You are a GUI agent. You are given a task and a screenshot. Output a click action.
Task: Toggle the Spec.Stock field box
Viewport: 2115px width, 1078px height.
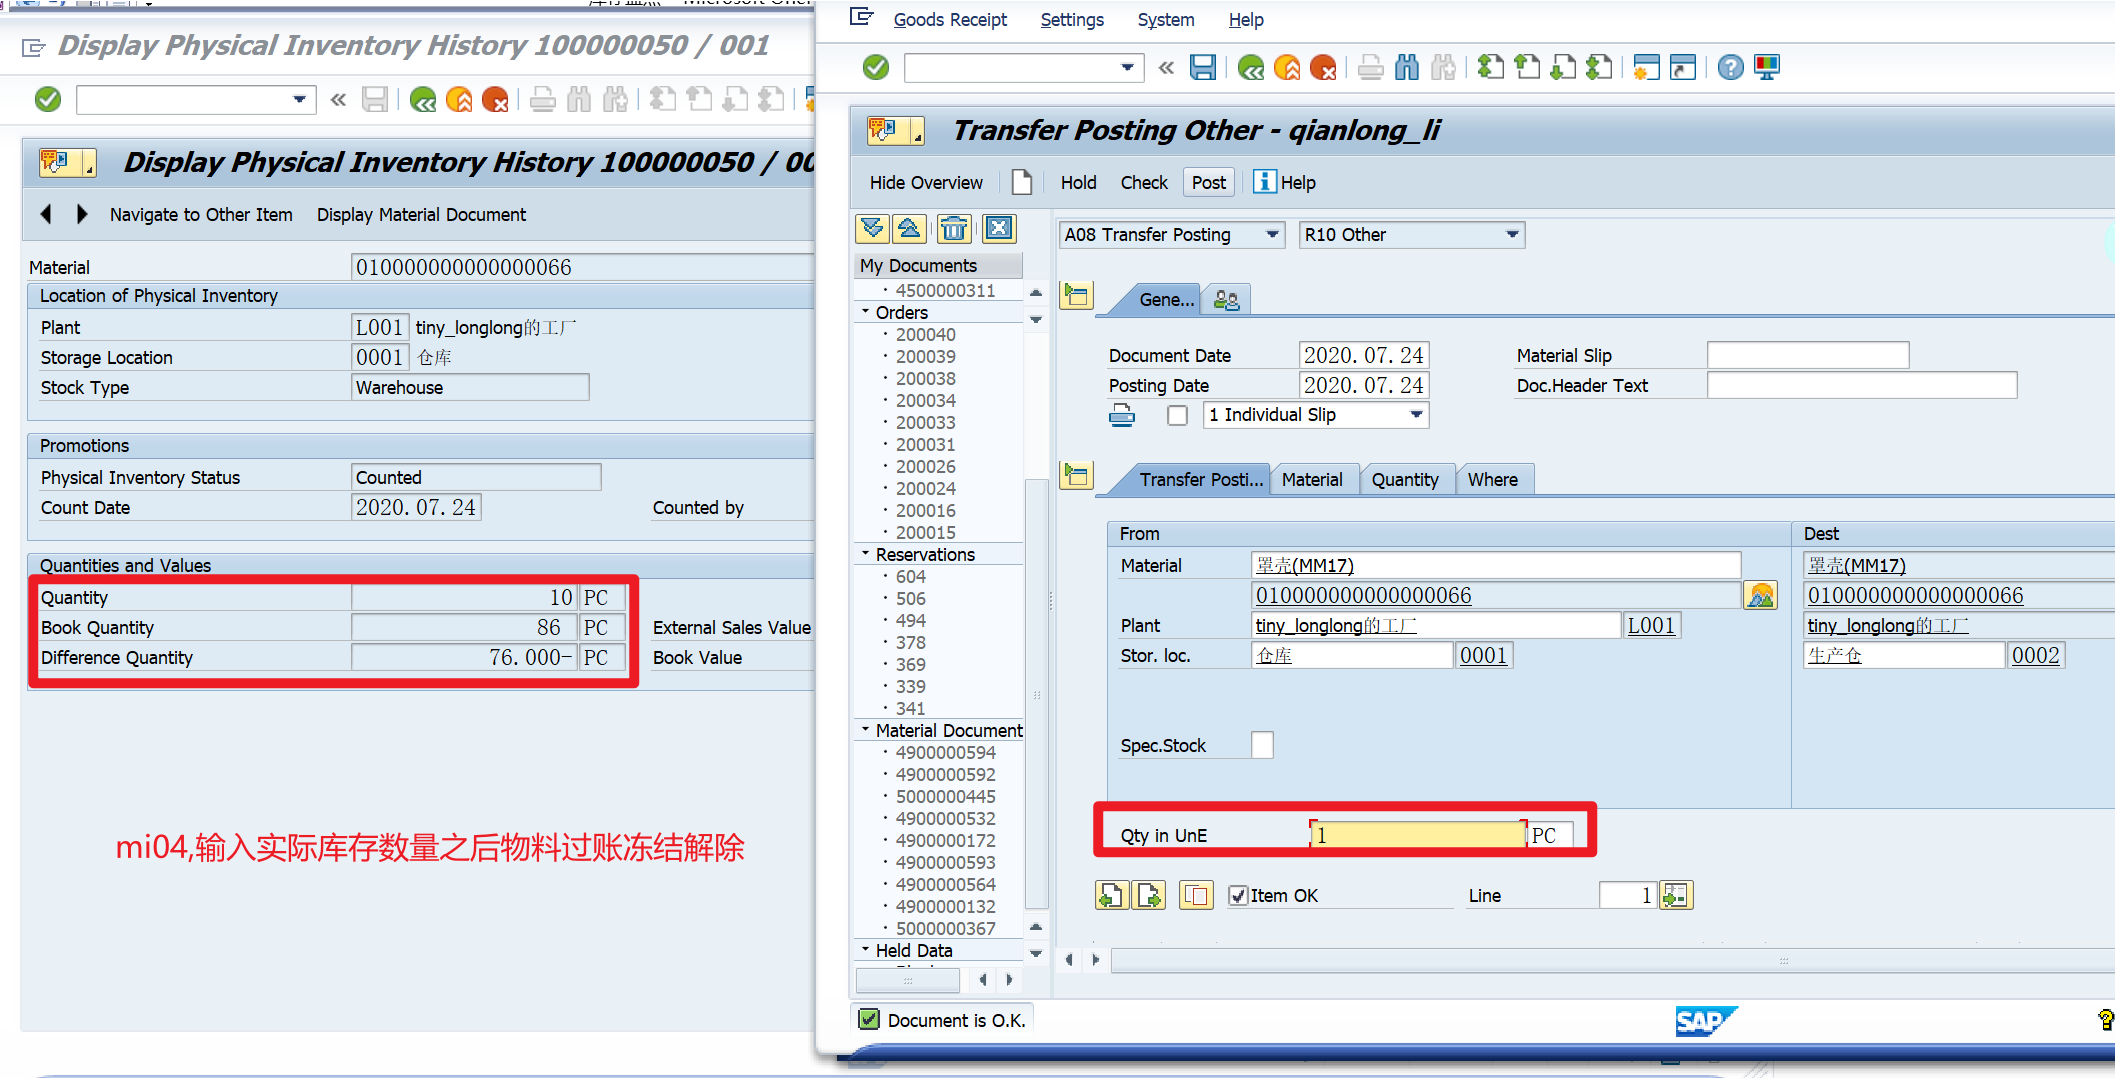tap(1262, 745)
